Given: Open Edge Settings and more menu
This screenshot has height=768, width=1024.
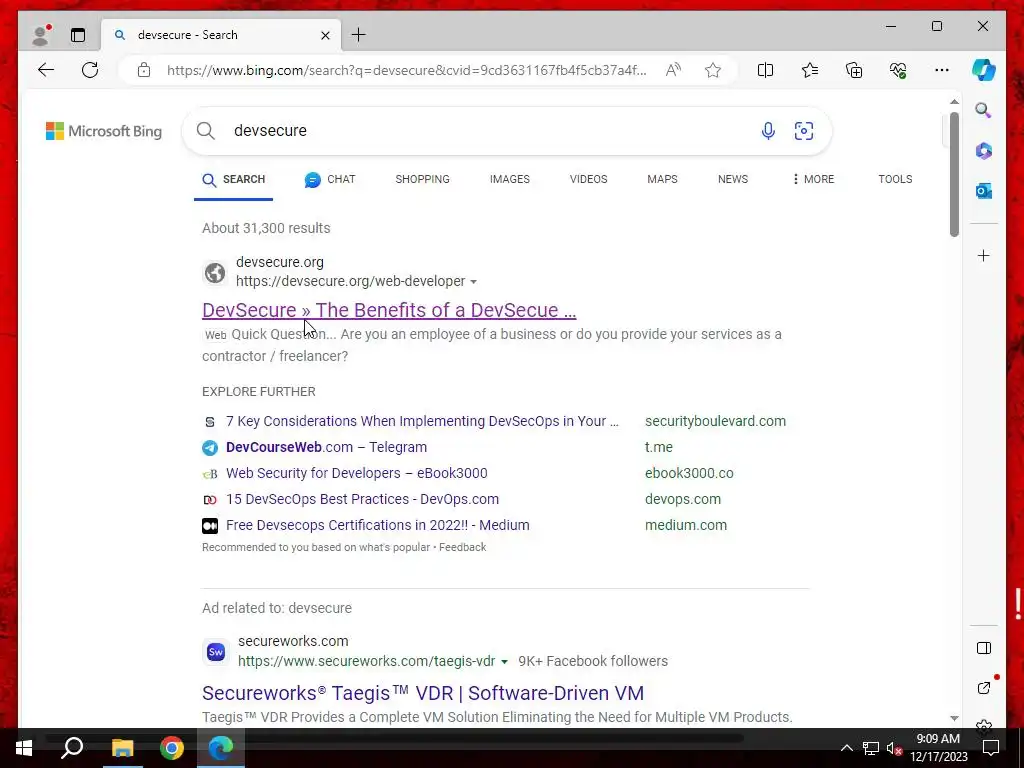Looking at the screenshot, I should (942, 70).
